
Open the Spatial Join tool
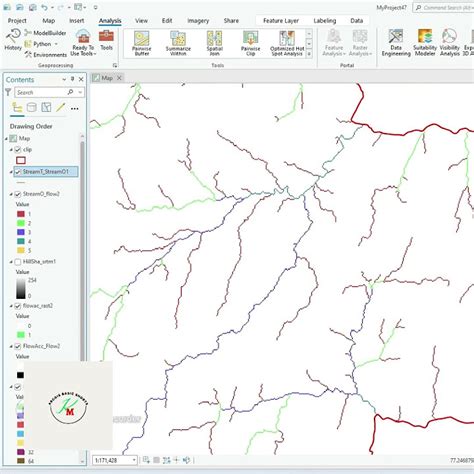pyautogui.click(x=214, y=43)
